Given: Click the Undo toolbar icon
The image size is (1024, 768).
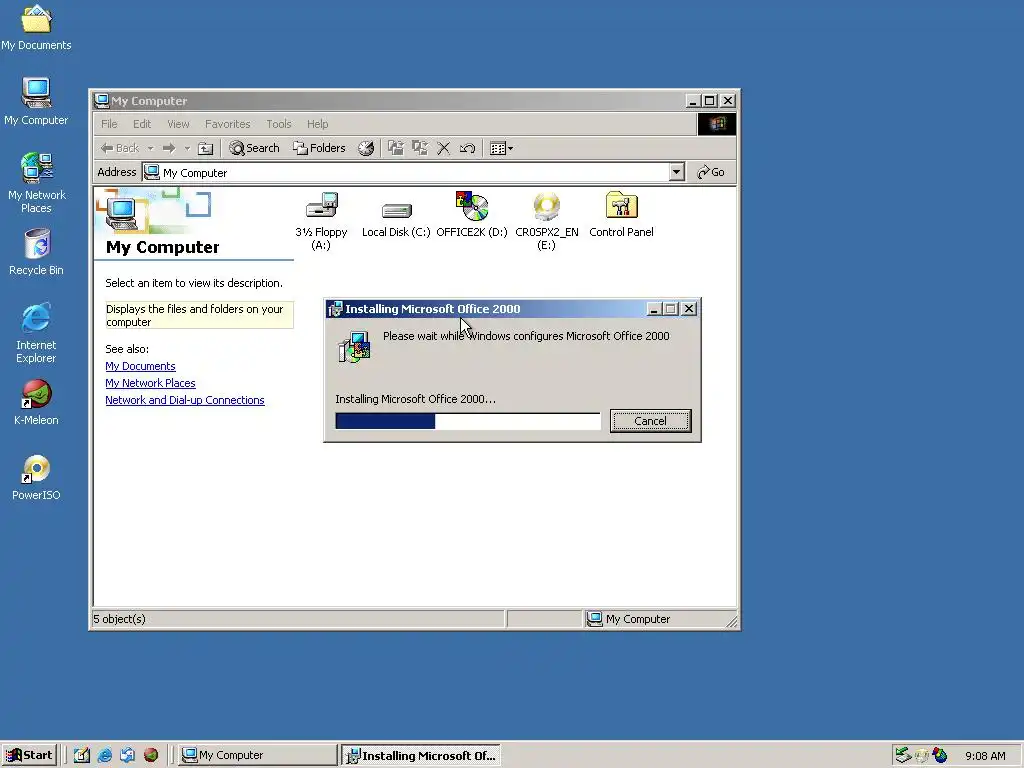Looking at the screenshot, I should point(467,148).
